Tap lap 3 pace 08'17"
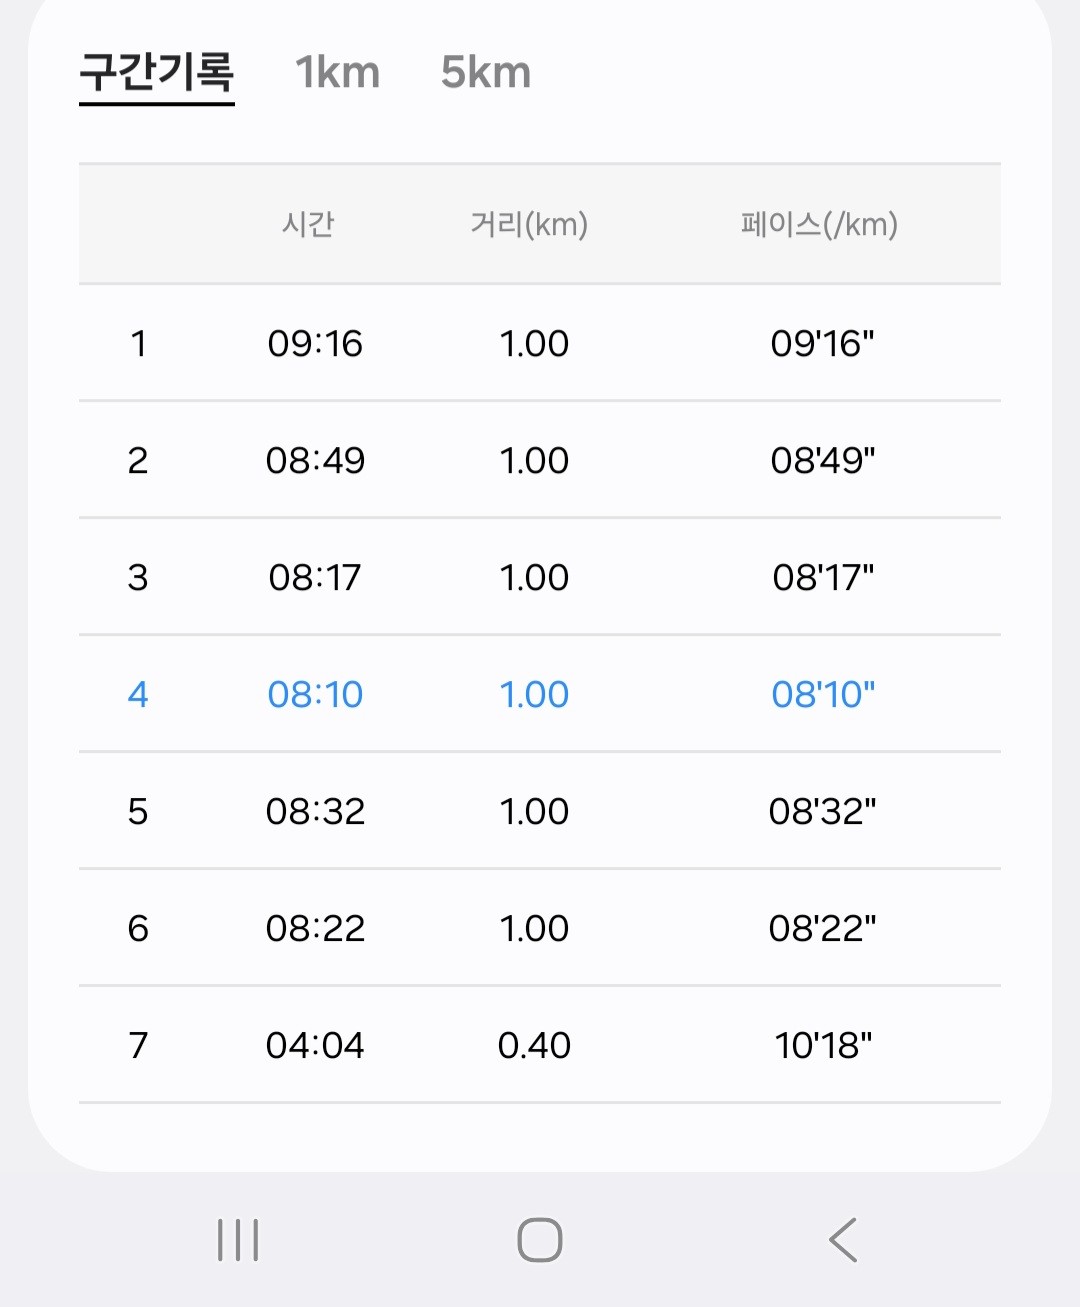 [x=823, y=578]
